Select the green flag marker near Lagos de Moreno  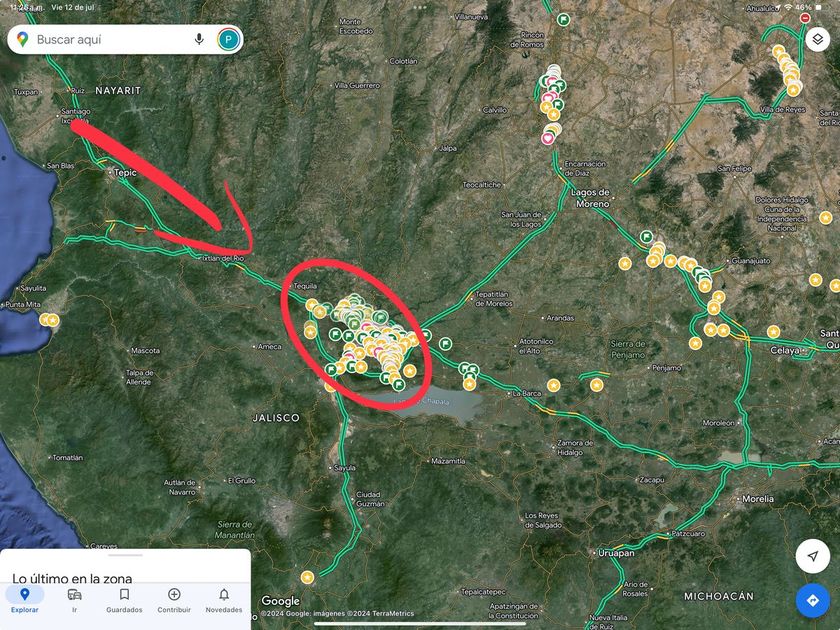pyautogui.click(x=647, y=236)
